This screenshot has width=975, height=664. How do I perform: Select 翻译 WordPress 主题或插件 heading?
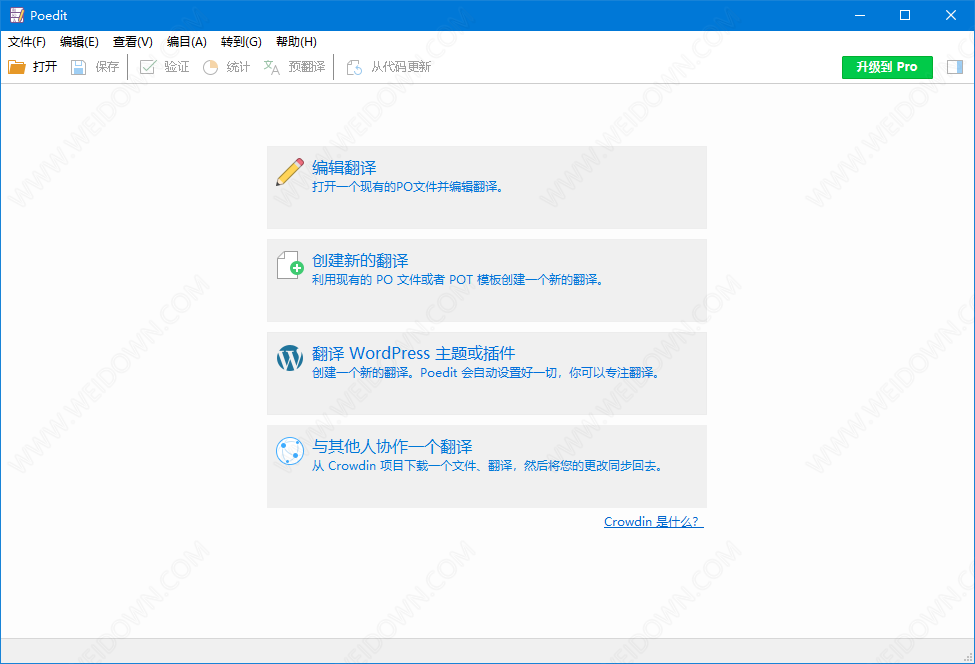click(414, 353)
